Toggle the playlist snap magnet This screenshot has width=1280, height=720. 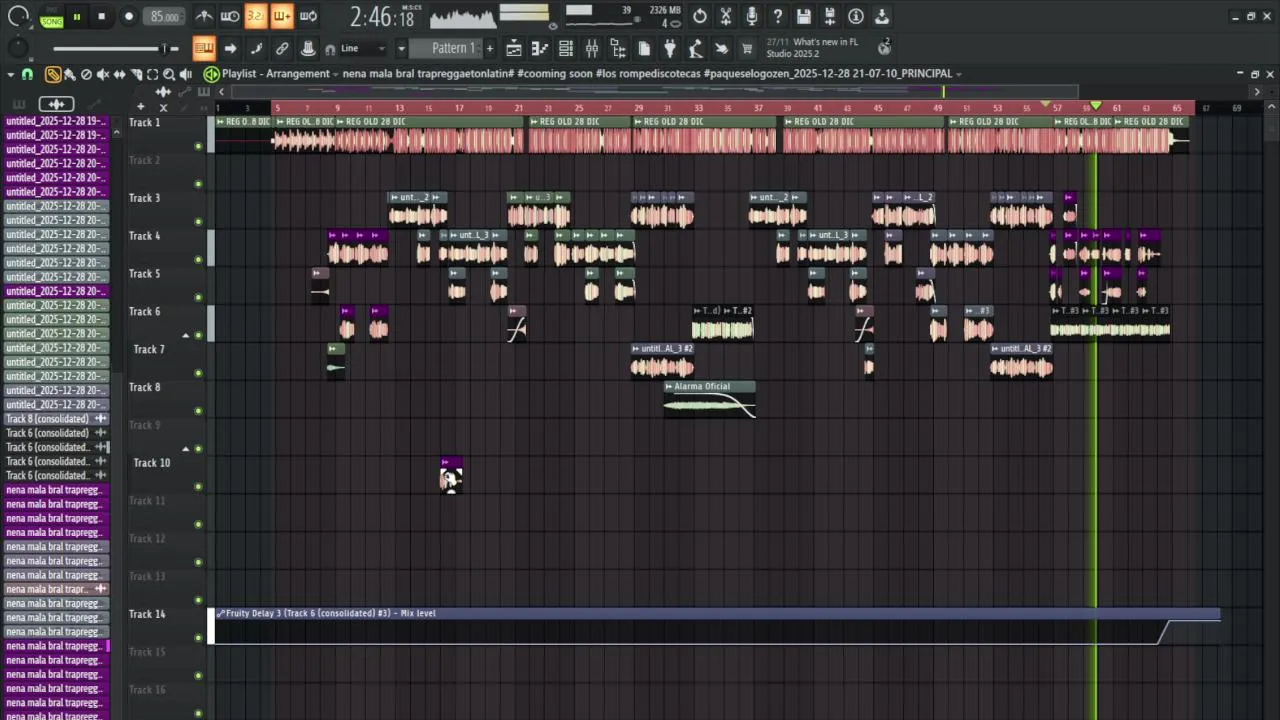27,74
